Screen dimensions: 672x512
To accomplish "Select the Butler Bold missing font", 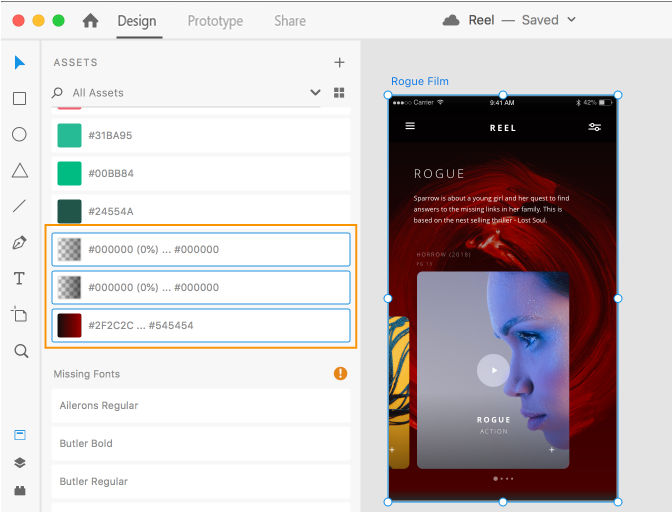I will click(x=201, y=443).
